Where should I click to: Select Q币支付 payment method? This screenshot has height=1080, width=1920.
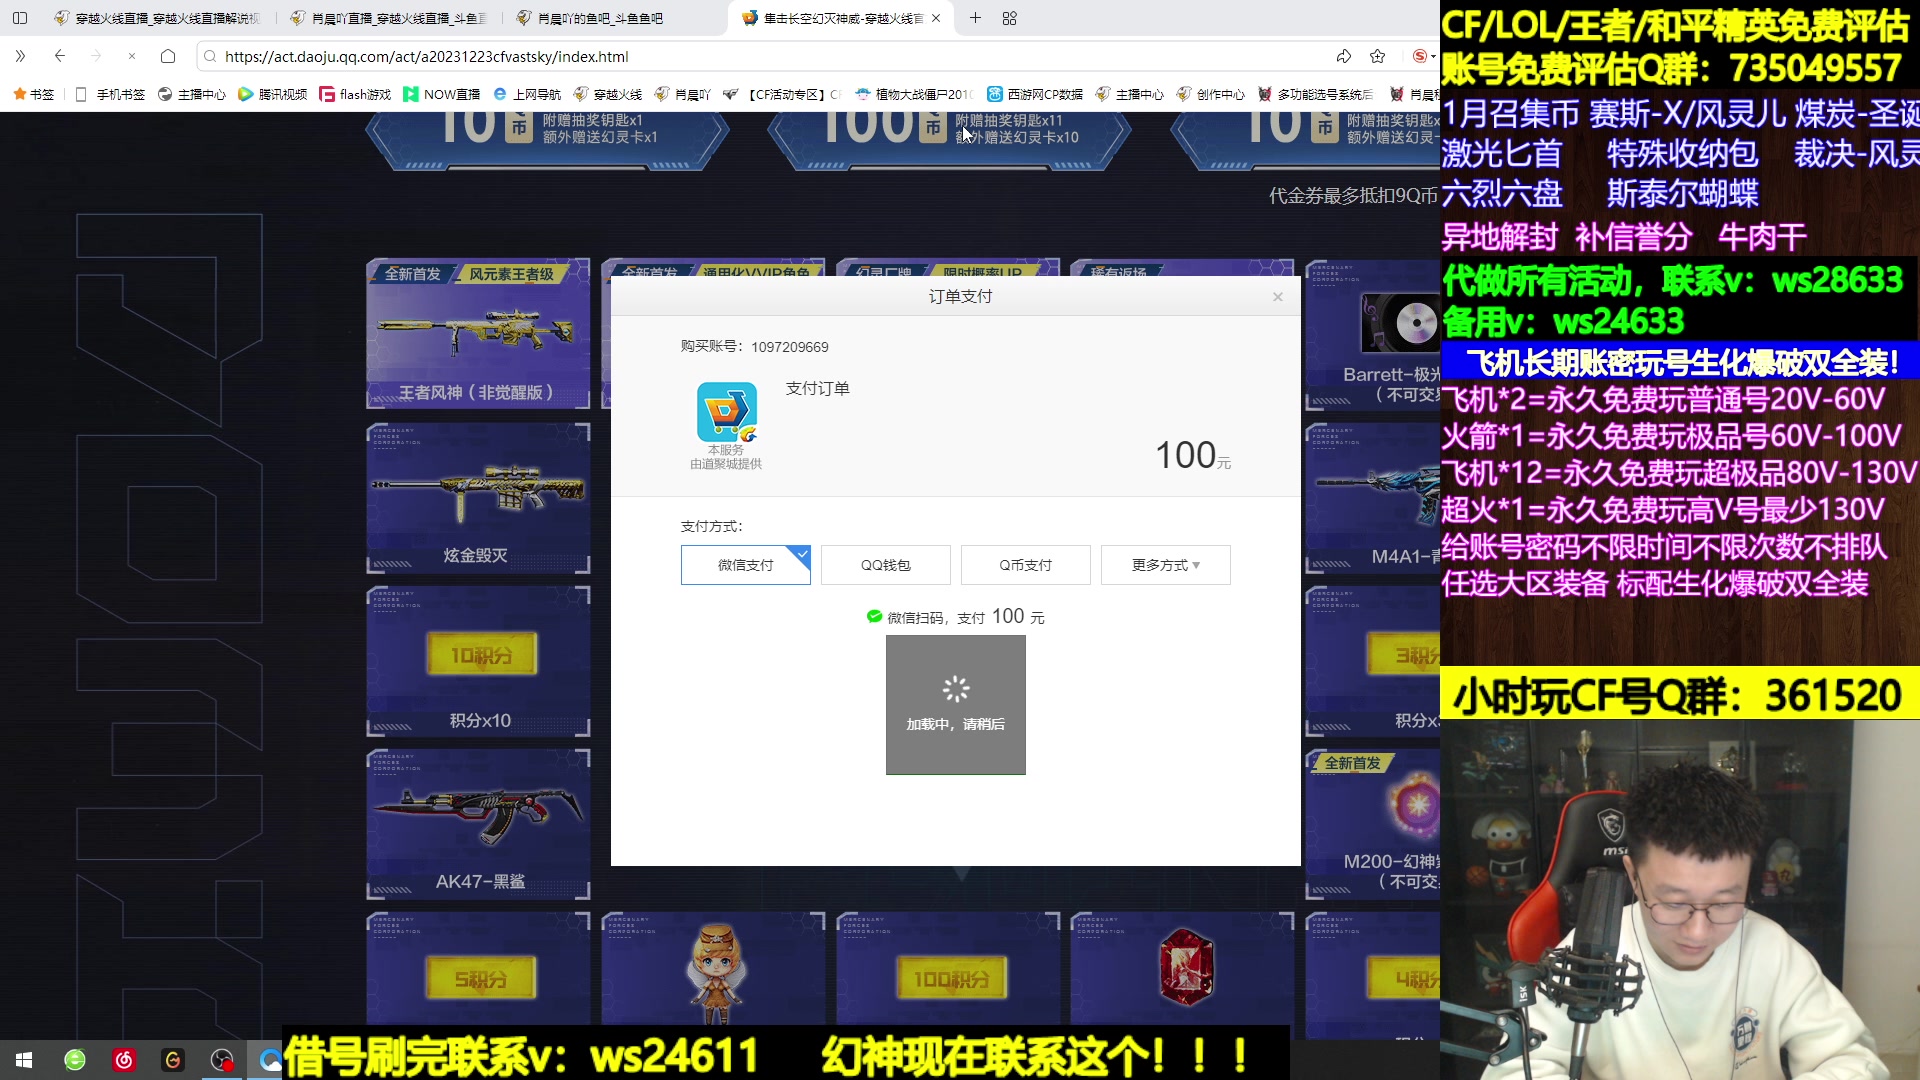1026,565
